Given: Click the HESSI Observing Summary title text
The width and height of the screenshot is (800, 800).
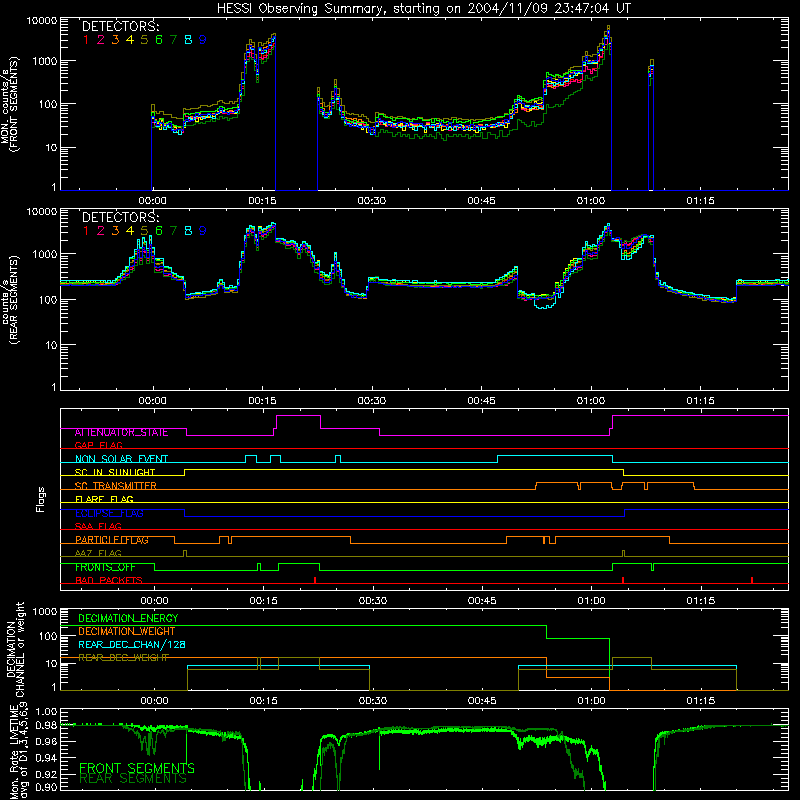Looking at the screenshot, I should (423, 9).
